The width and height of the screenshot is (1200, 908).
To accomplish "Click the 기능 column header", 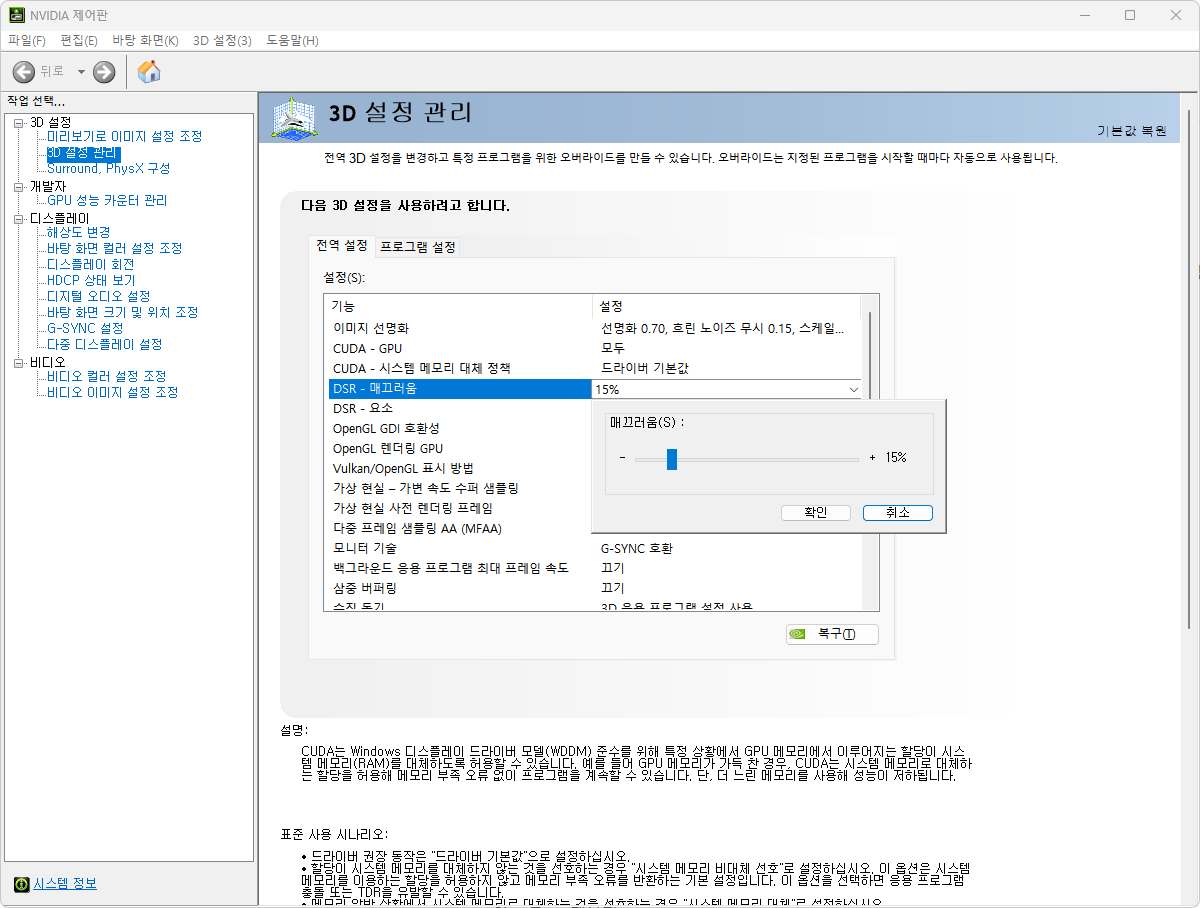I will [x=459, y=306].
